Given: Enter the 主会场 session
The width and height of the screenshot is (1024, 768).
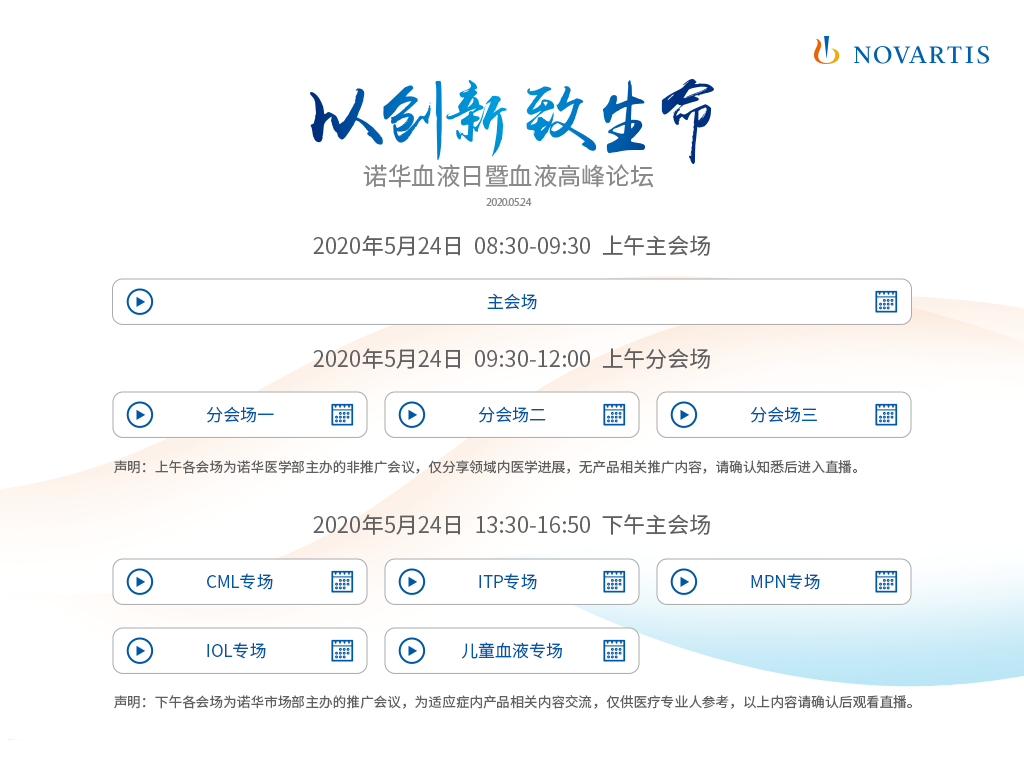Looking at the screenshot, I should tap(512, 302).
